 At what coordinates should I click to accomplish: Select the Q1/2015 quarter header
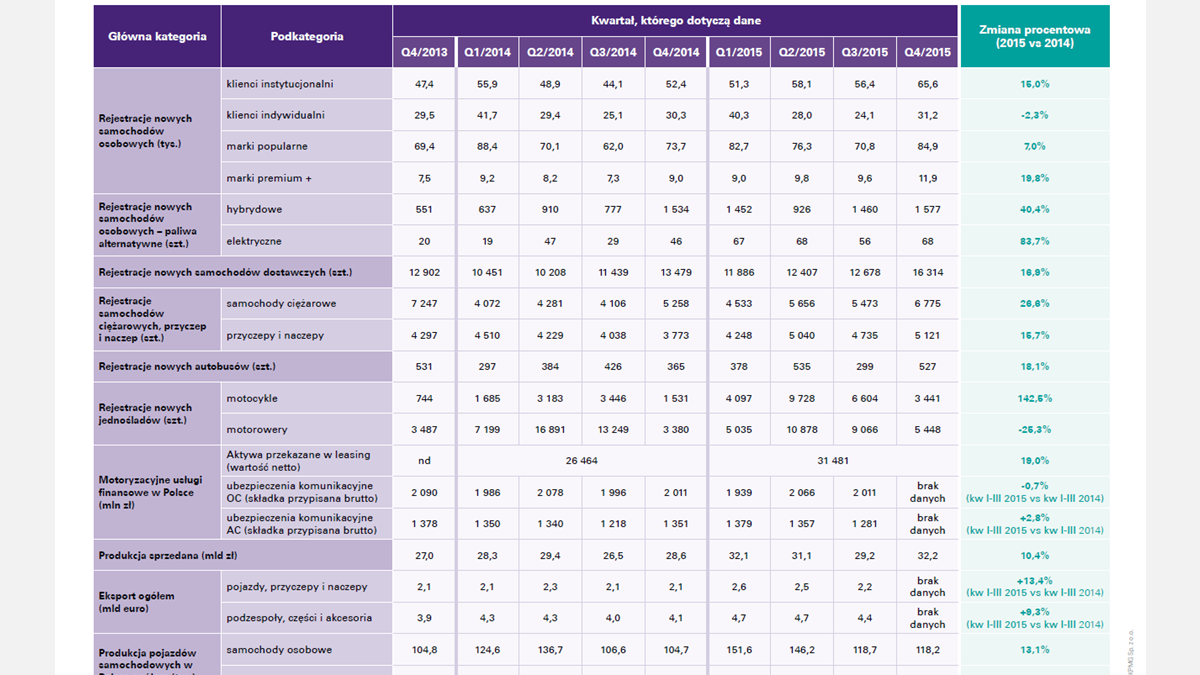[739, 52]
